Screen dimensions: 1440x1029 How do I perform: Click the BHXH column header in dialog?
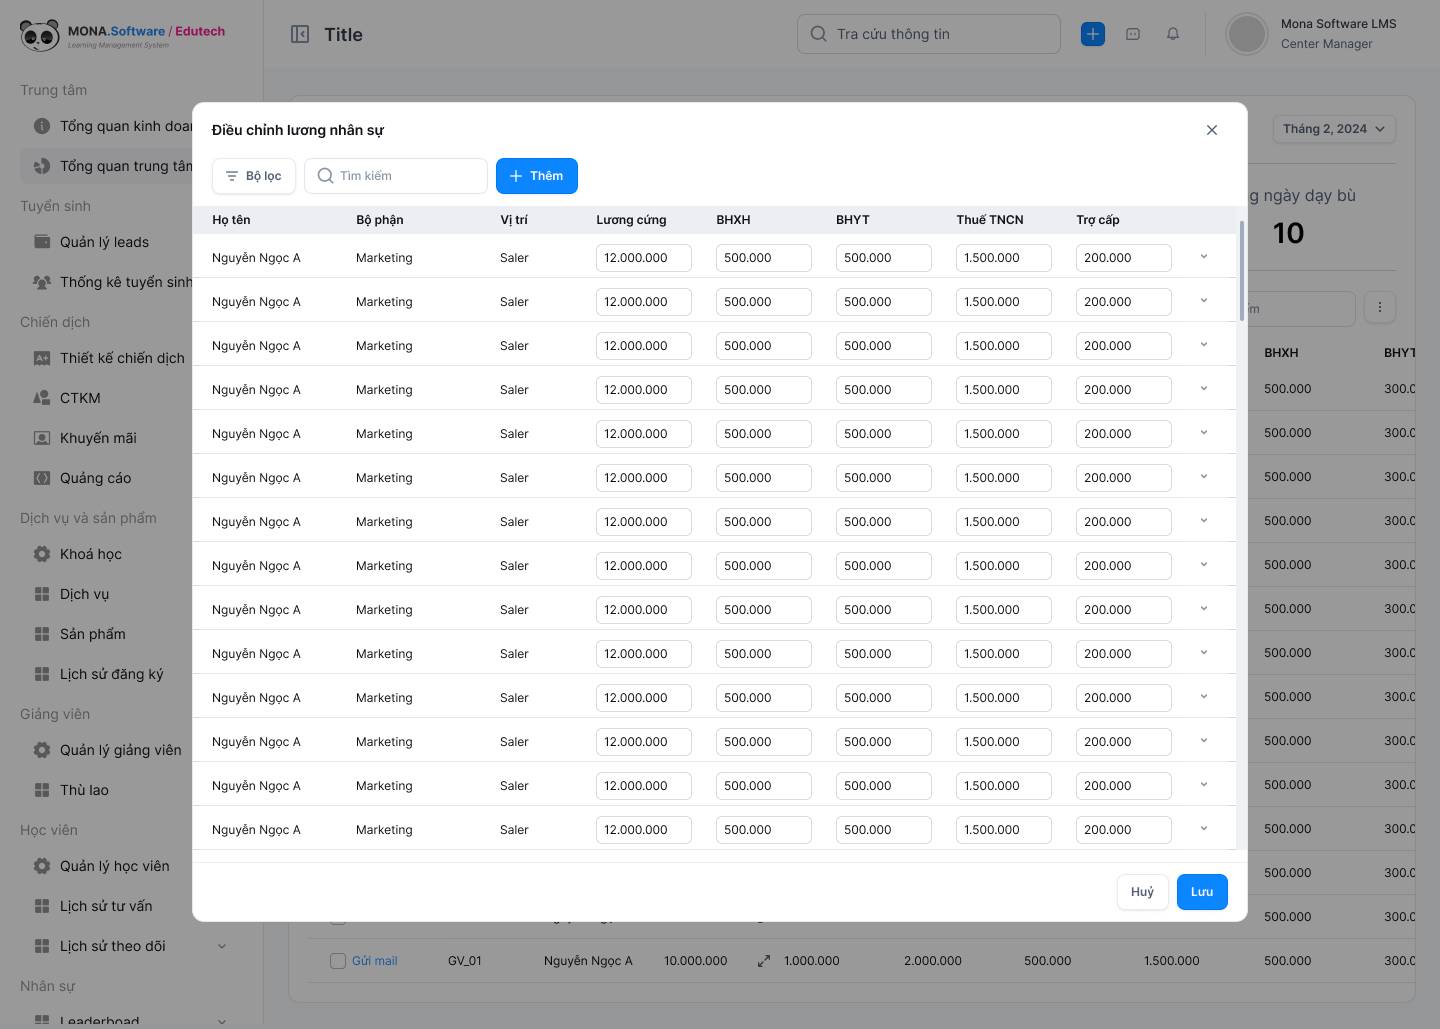click(733, 220)
